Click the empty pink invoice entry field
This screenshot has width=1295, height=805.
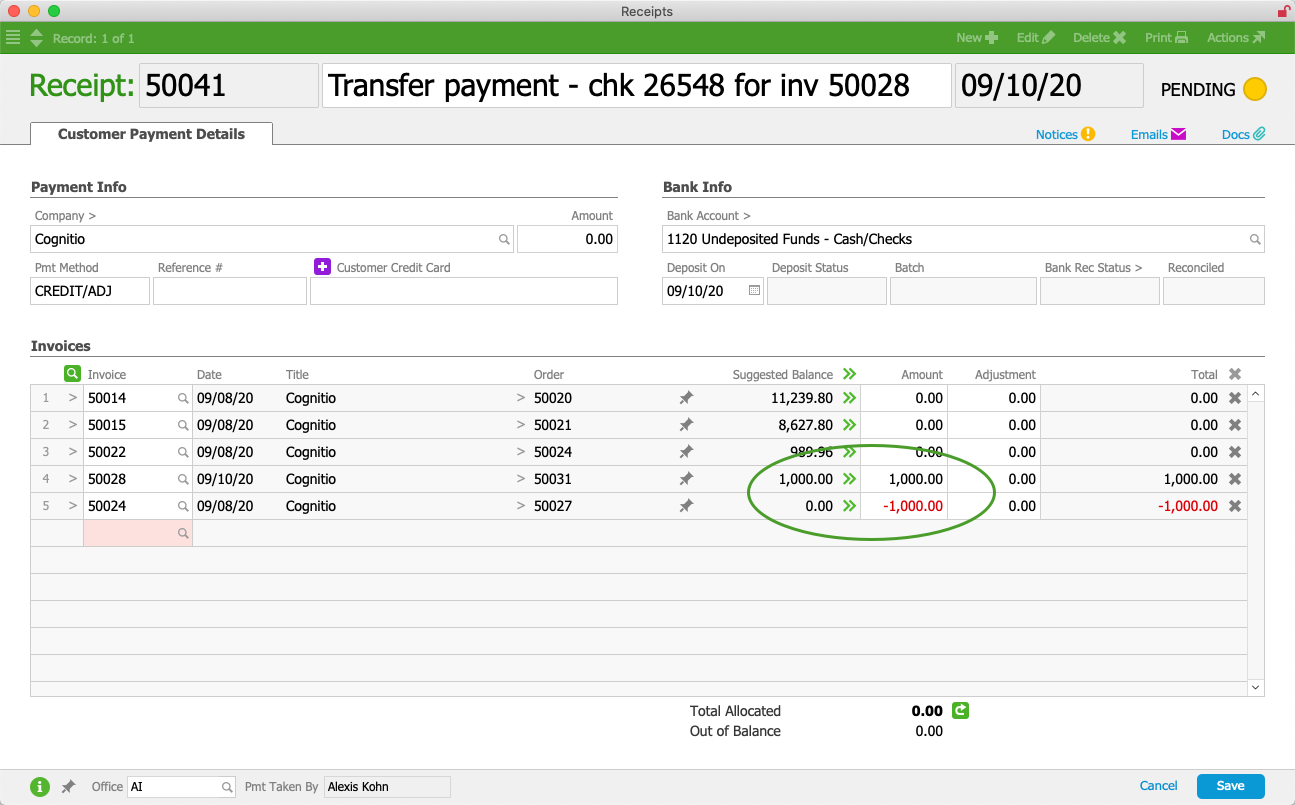137,533
